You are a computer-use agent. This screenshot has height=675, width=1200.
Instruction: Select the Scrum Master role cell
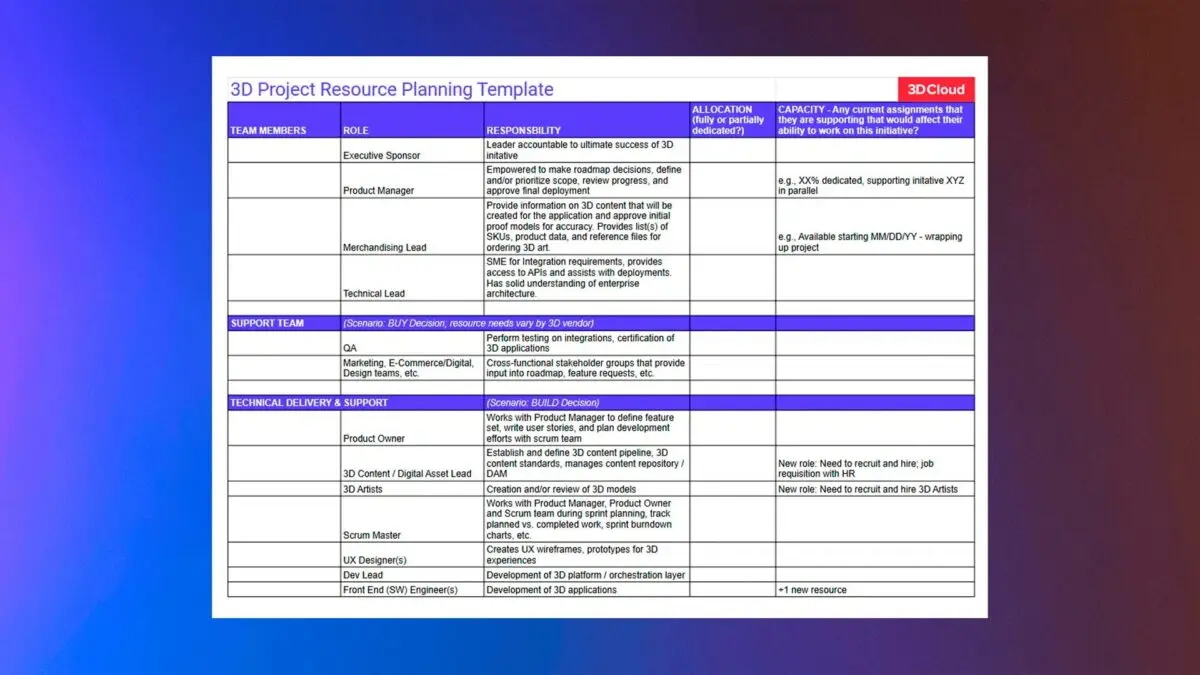click(x=412, y=519)
